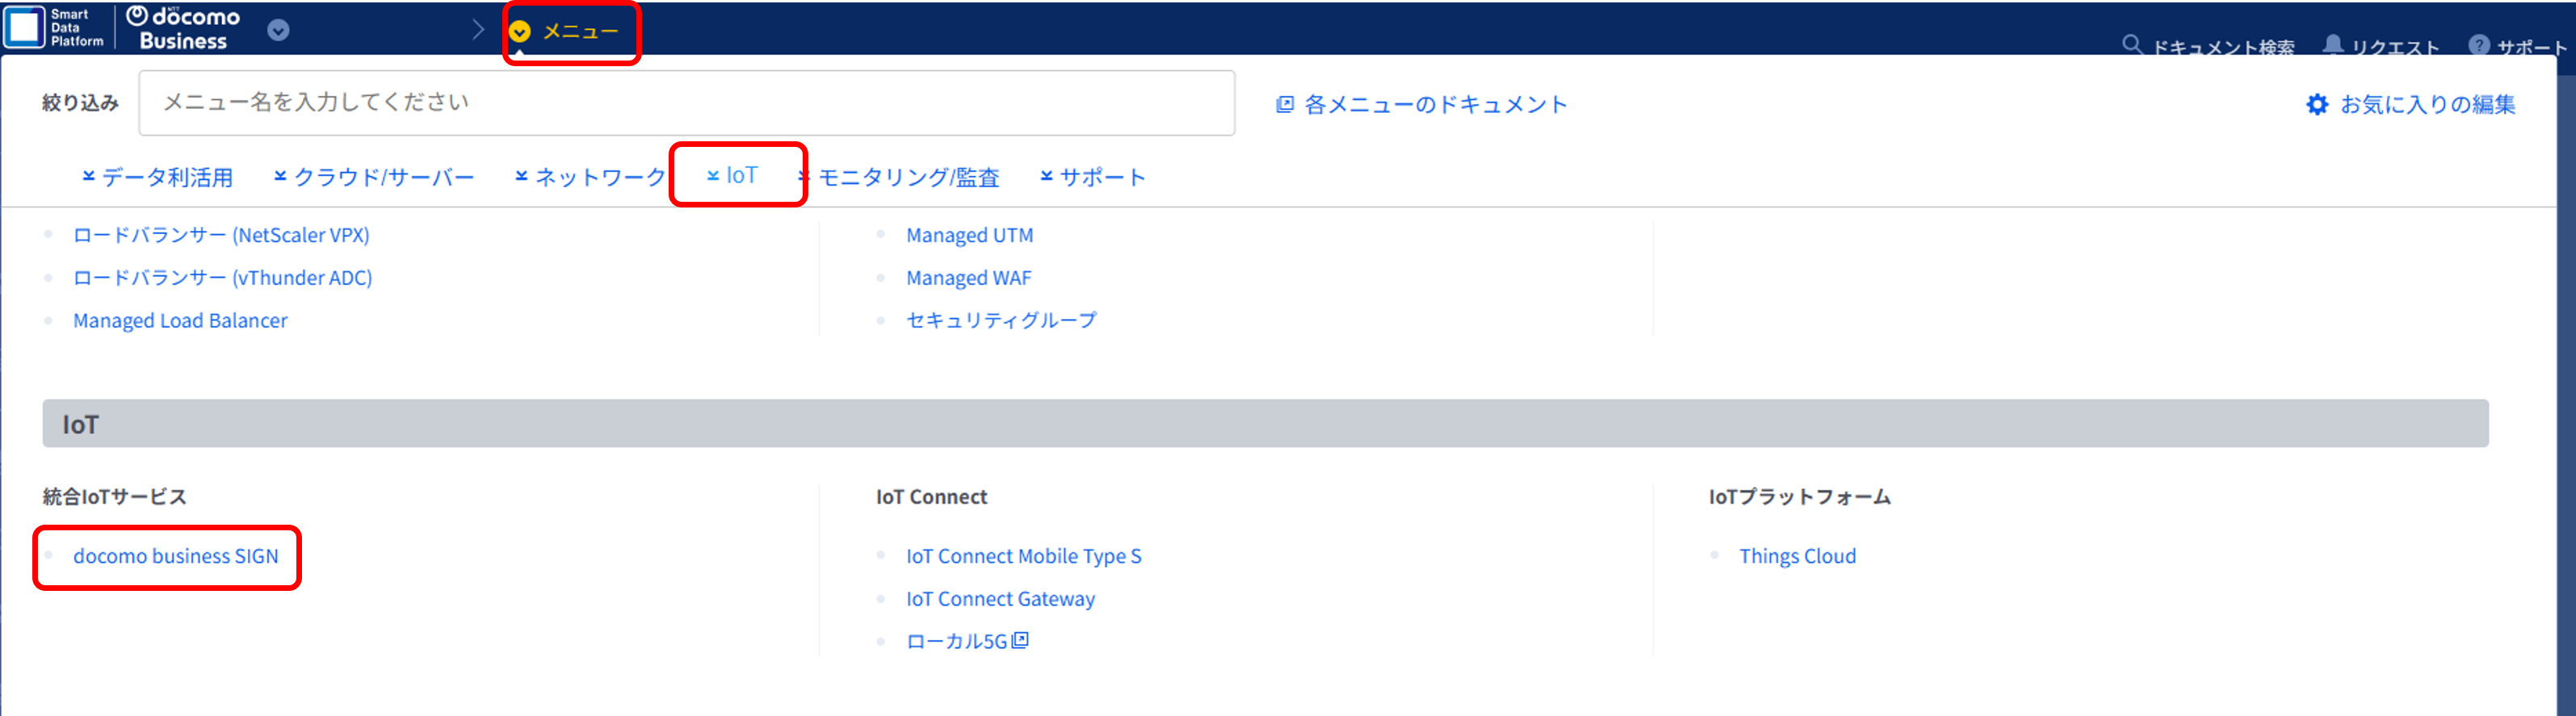Open the IoT Connect Gateway link
2576x716 pixels.
(1000, 599)
